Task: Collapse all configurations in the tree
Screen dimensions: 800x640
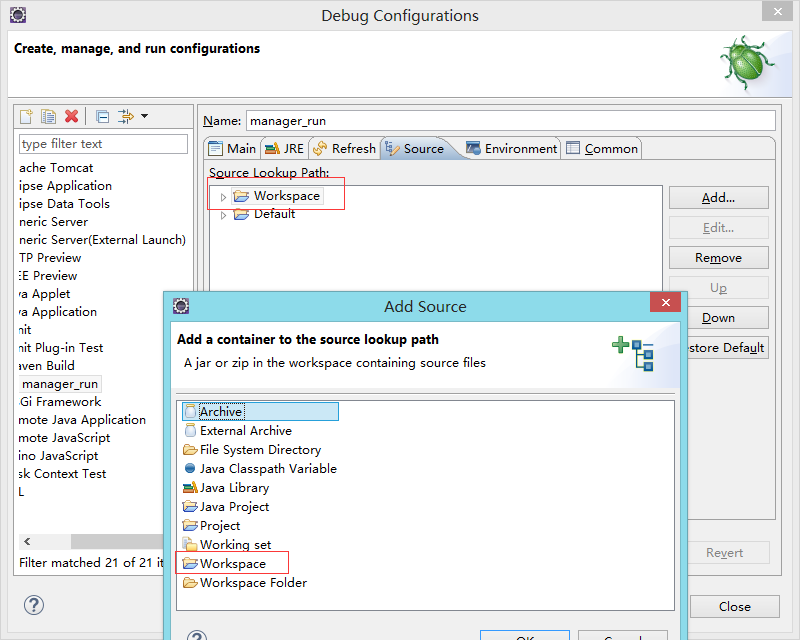Action: [102, 117]
